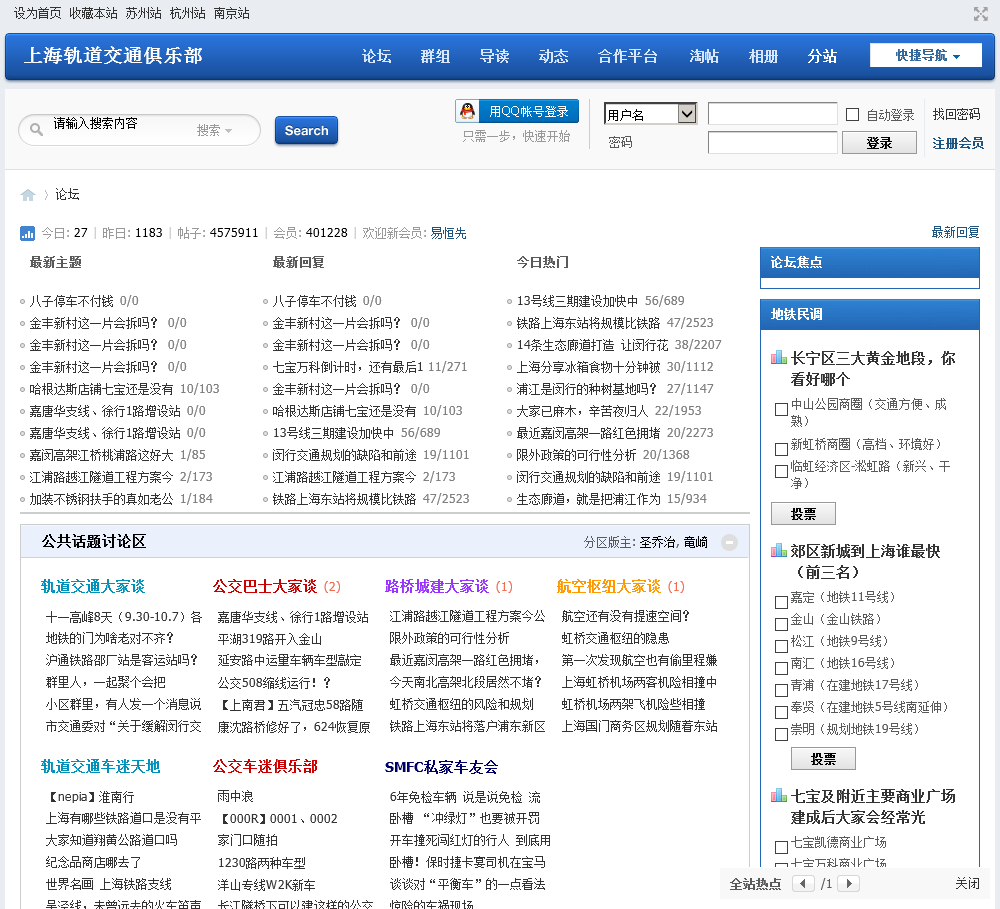
Task: Go to previous page in 全站热点 bar
Action: [x=802, y=883]
